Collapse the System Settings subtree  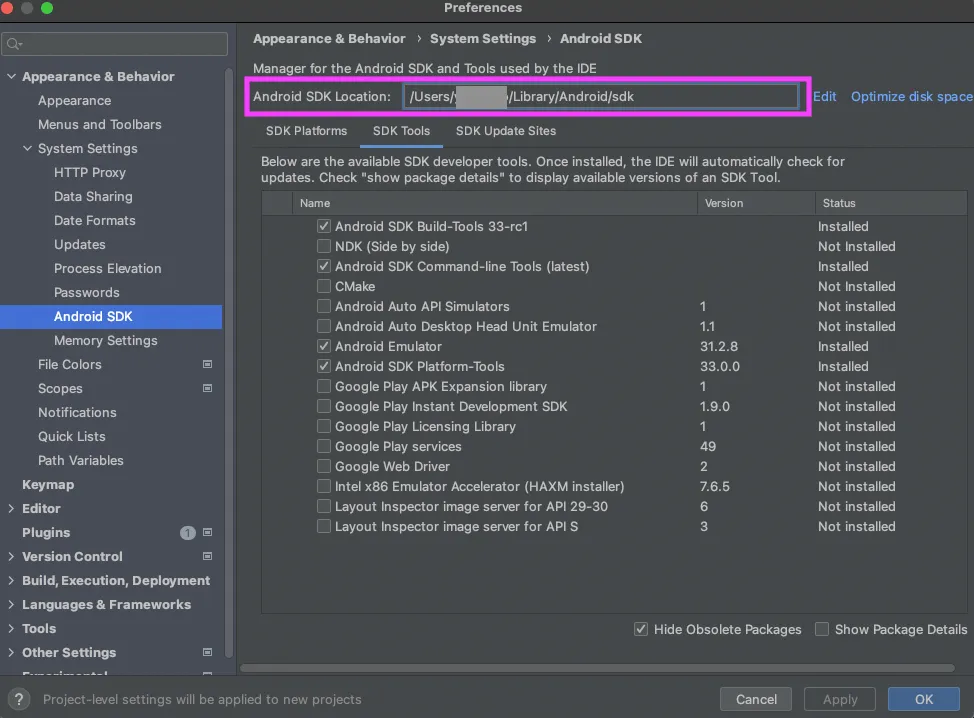(27, 148)
